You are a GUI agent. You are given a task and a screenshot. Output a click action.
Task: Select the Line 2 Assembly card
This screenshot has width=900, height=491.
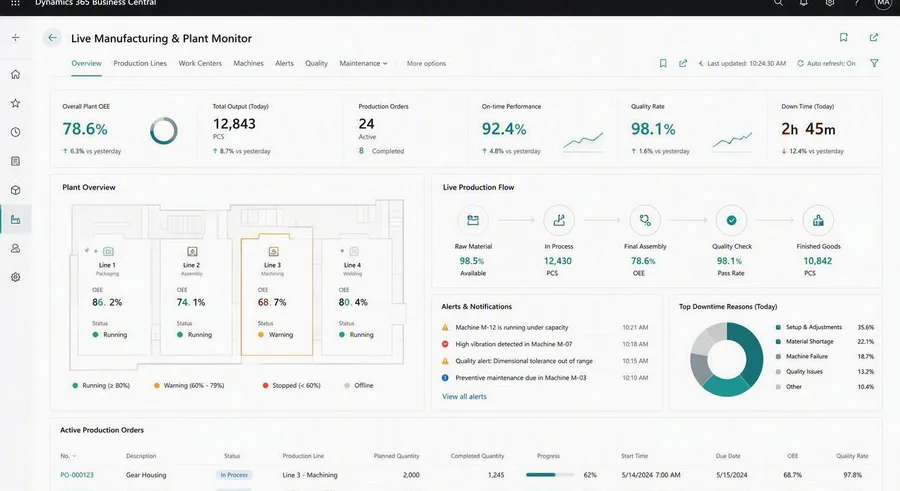195,297
